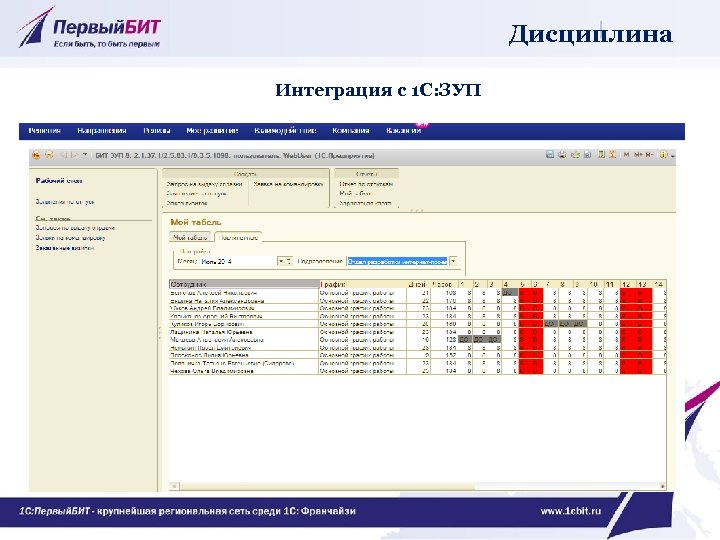Click Заявка на командировку under Создать
Viewport: 720px width, 540px height.
pyautogui.click(x=288, y=184)
